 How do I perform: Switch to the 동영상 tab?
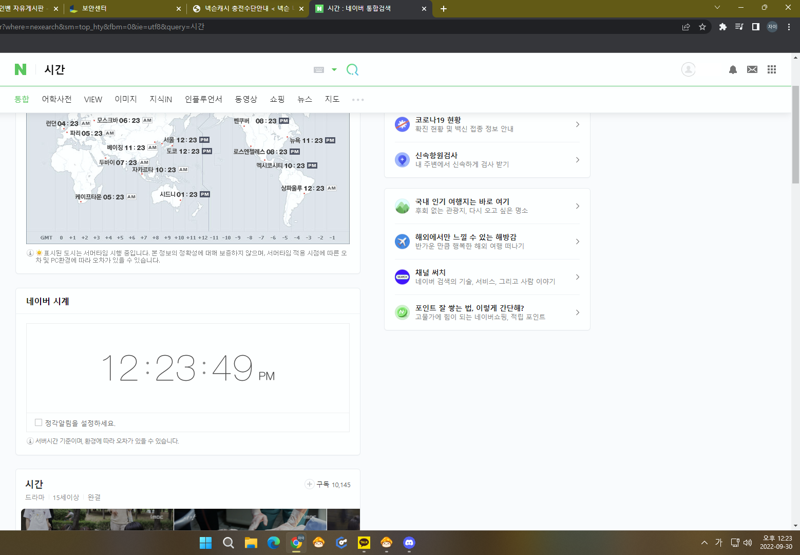pyautogui.click(x=246, y=99)
